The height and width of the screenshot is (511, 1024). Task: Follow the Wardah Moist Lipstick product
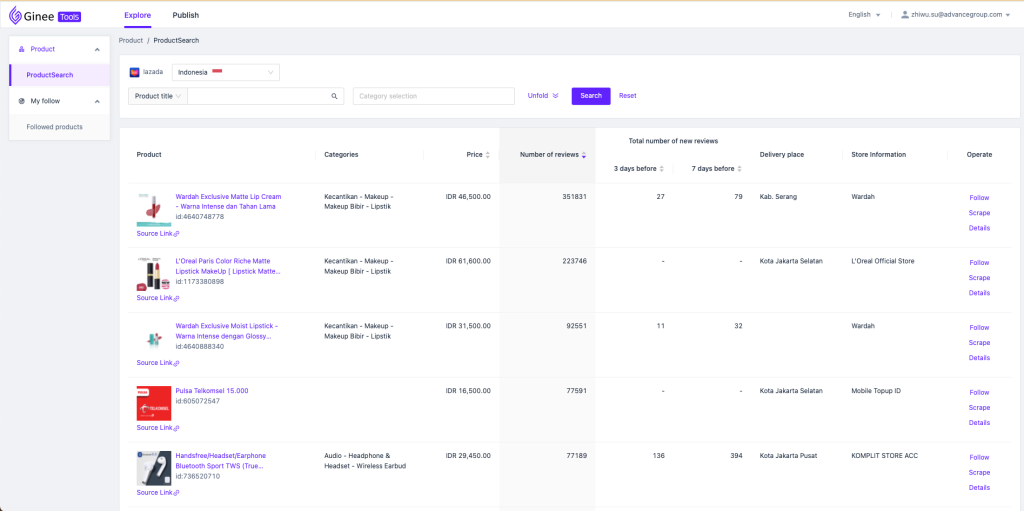pos(979,327)
